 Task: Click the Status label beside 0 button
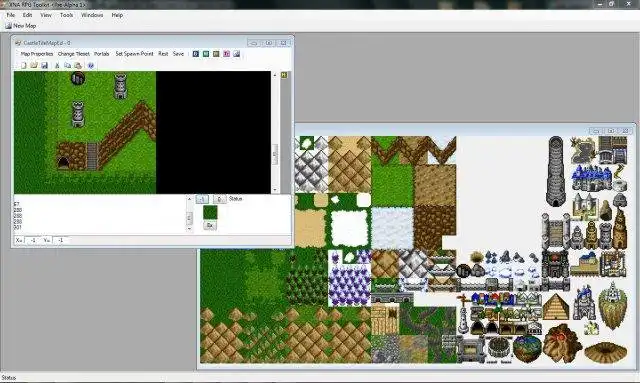[236, 199]
